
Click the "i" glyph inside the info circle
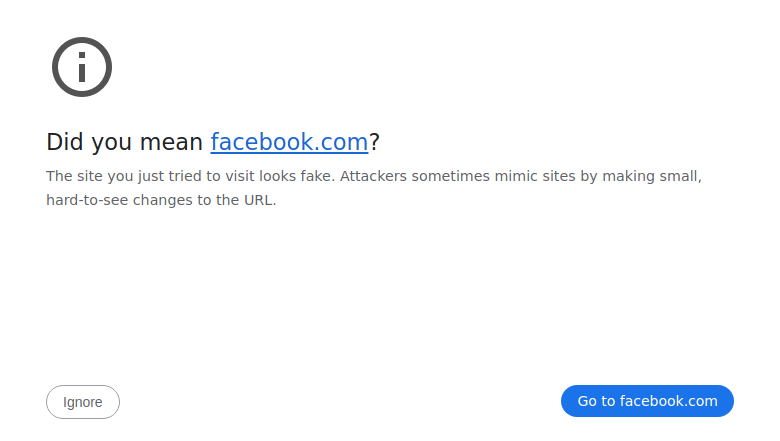click(82, 67)
